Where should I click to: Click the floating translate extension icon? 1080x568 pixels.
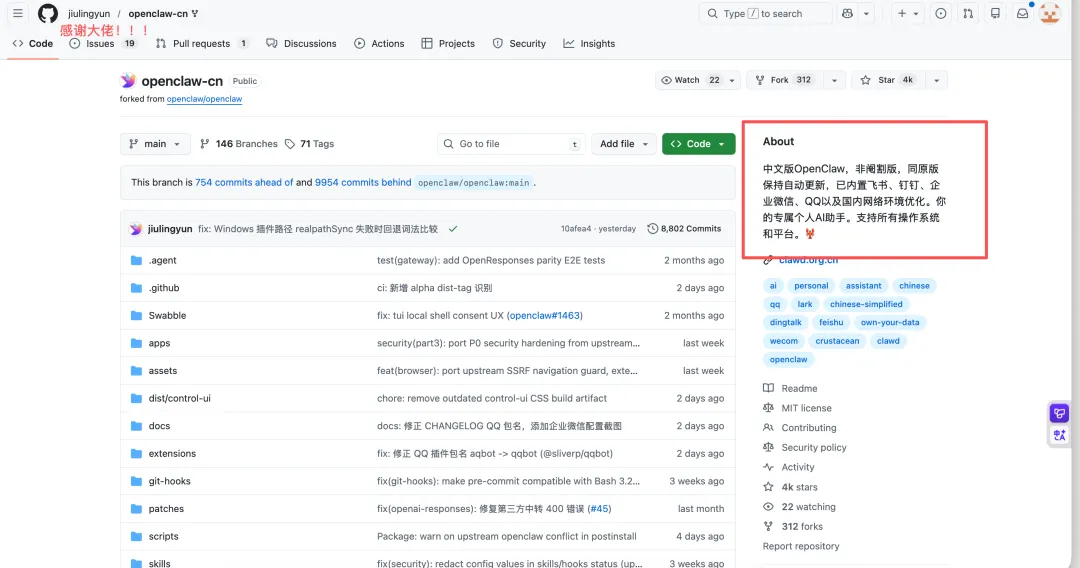click(1059, 435)
